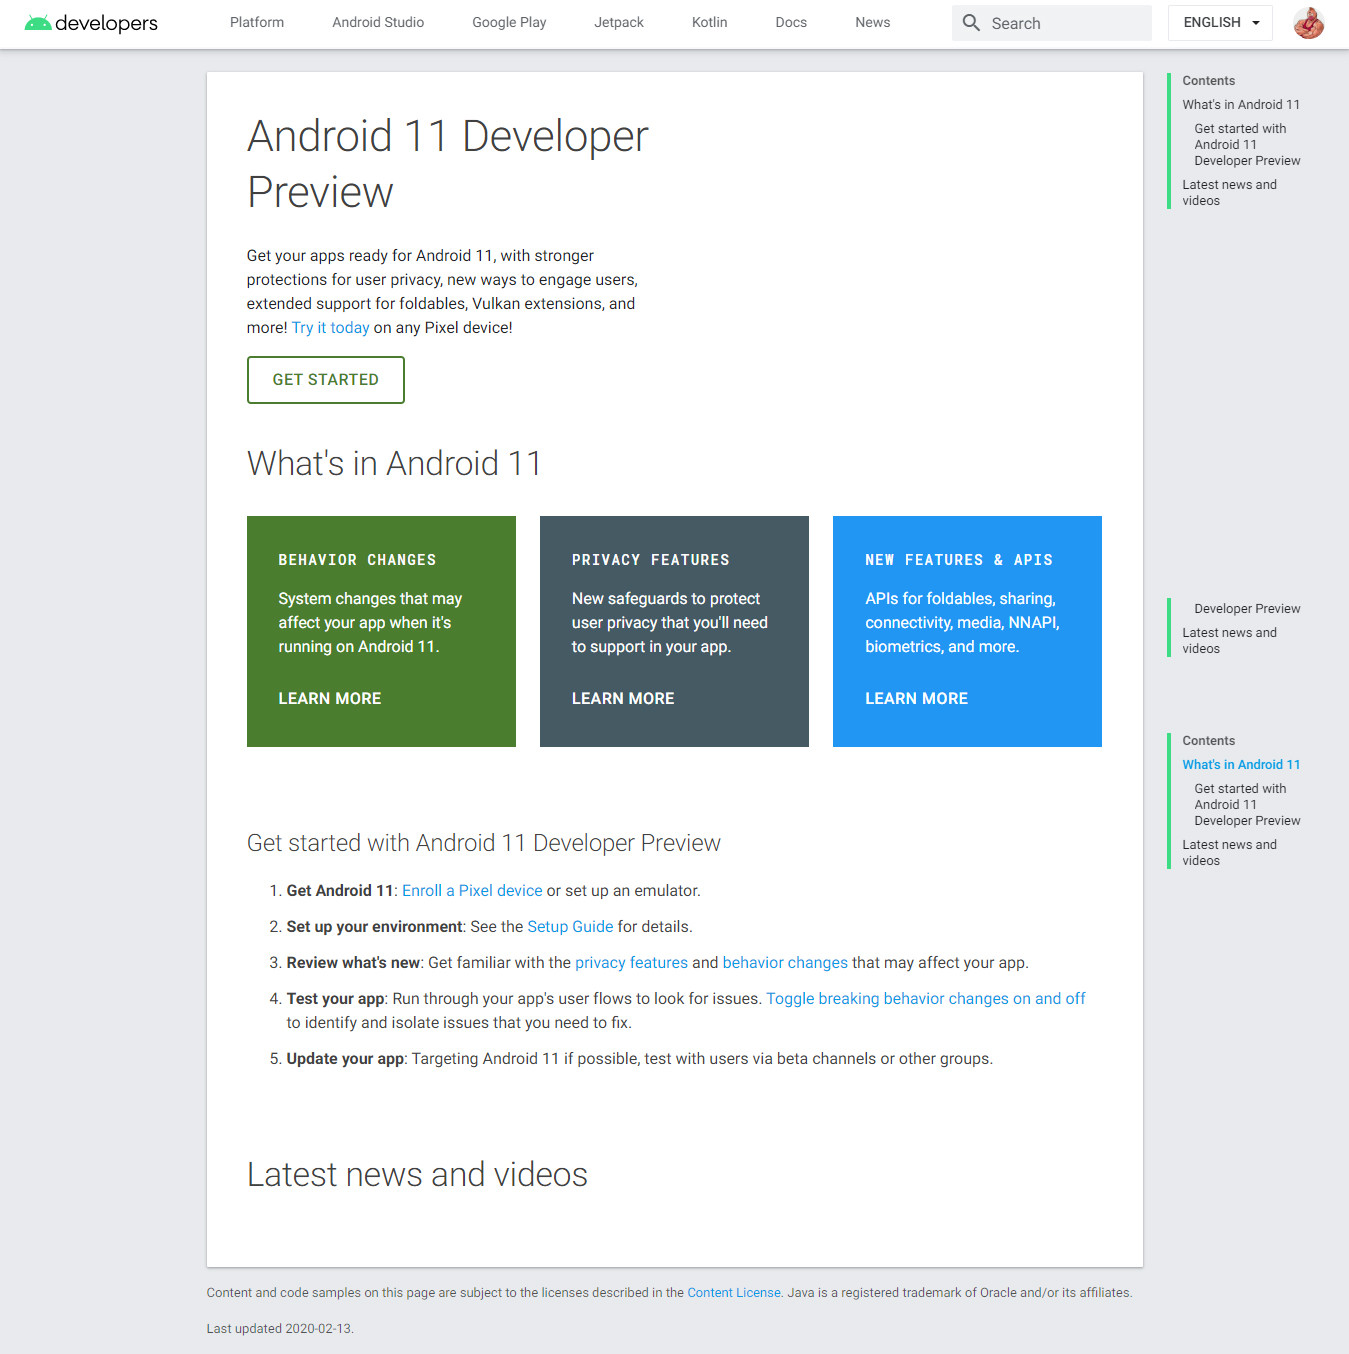Select Google Play in the top navigation
This screenshot has width=1349, height=1354.
pyautogui.click(x=509, y=23)
